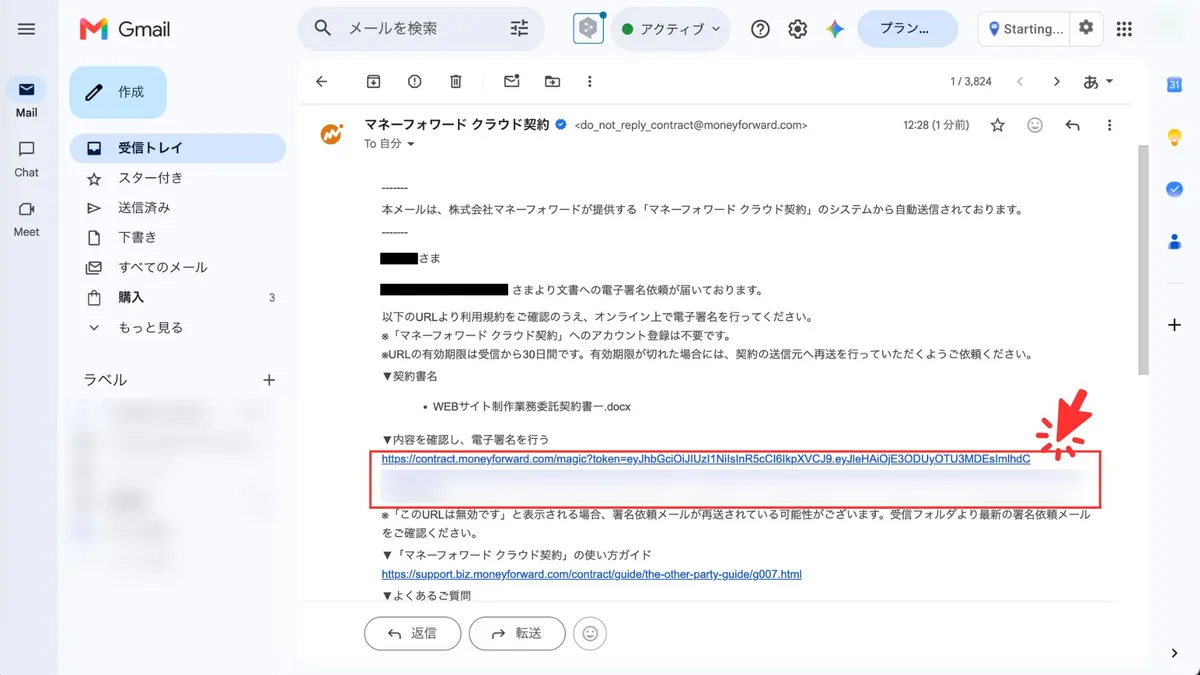Click the search magnifier icon

[323, 28]
